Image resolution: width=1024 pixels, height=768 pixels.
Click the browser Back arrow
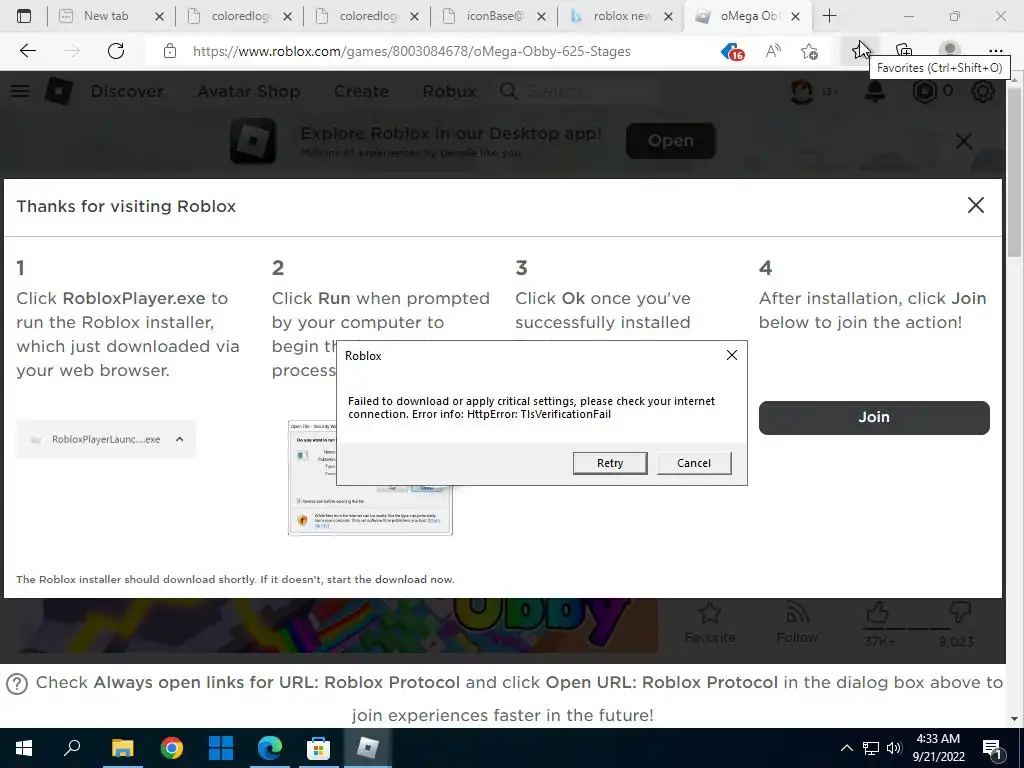27,51
